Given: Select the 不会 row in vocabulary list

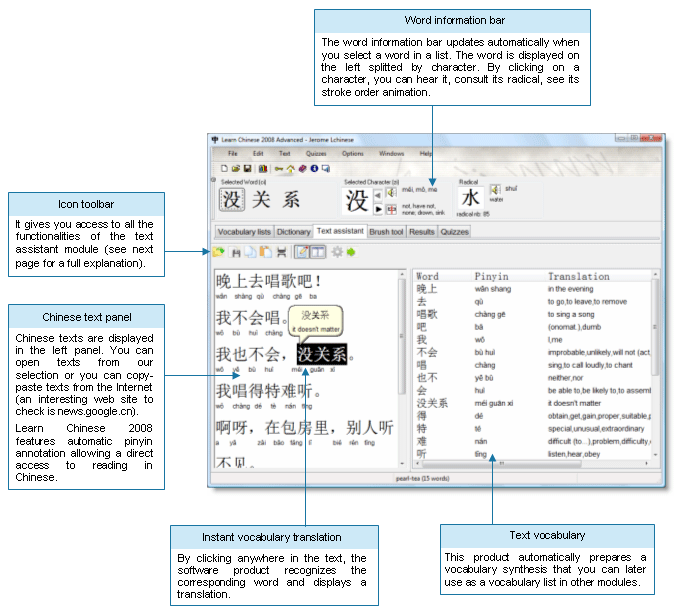Looking at the screenshot, I should click(533, 352).
